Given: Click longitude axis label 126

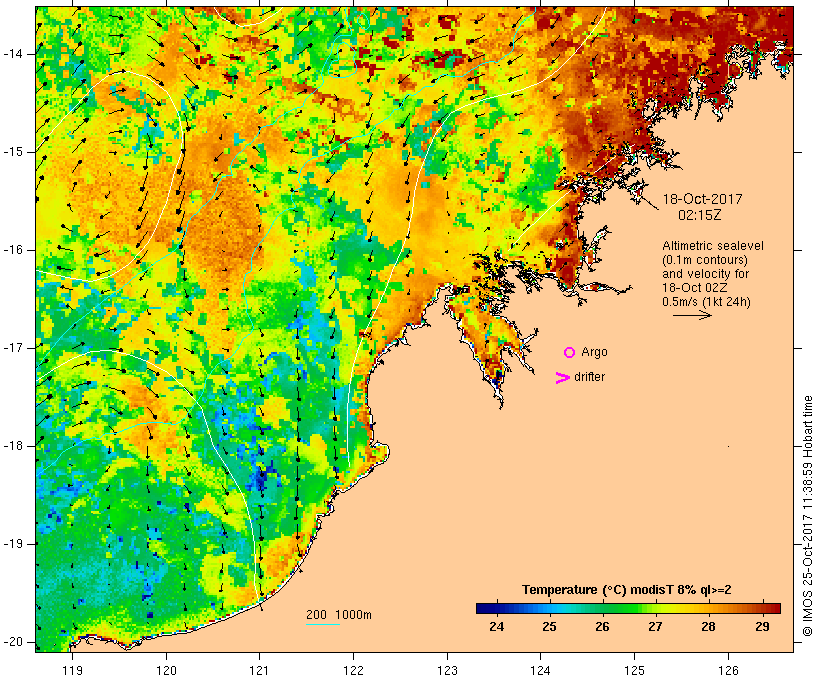Looking at the screenshot, I should coord(728,670).
